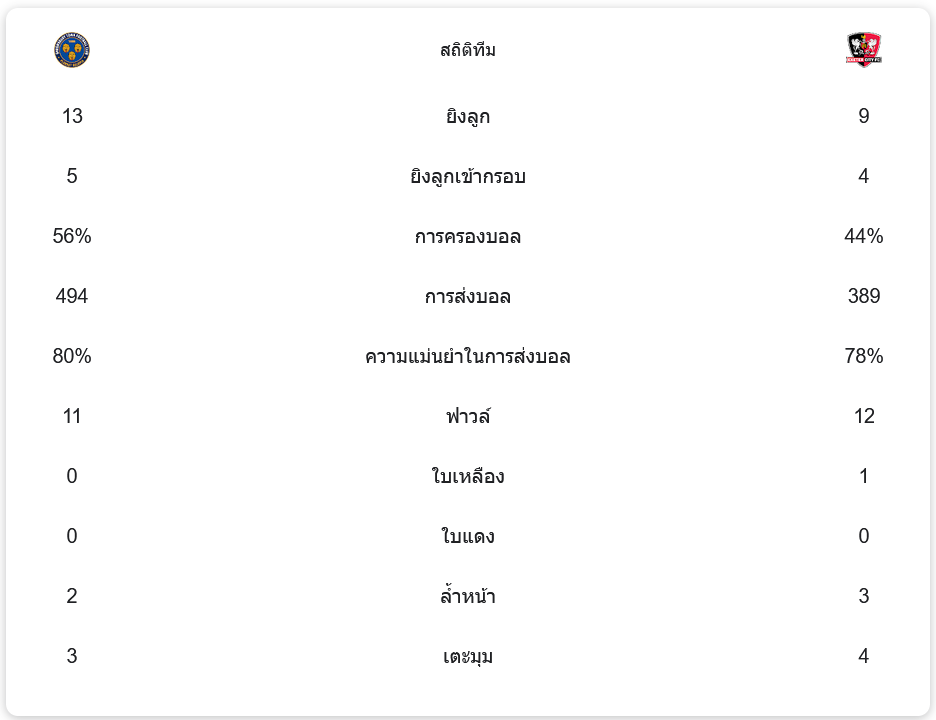Viewport: 936px width, 720px height.
Task: Click the home team's 13 shots value
Action: [72, 117]
